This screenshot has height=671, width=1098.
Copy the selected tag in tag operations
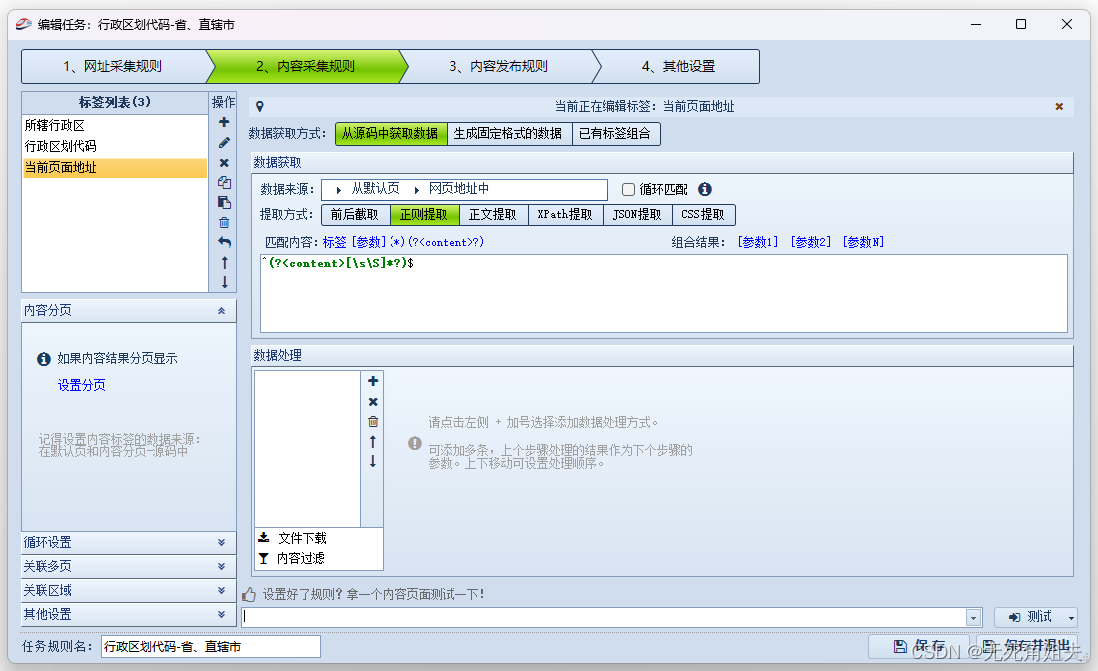pyautogui.click(x=224, y=183)
